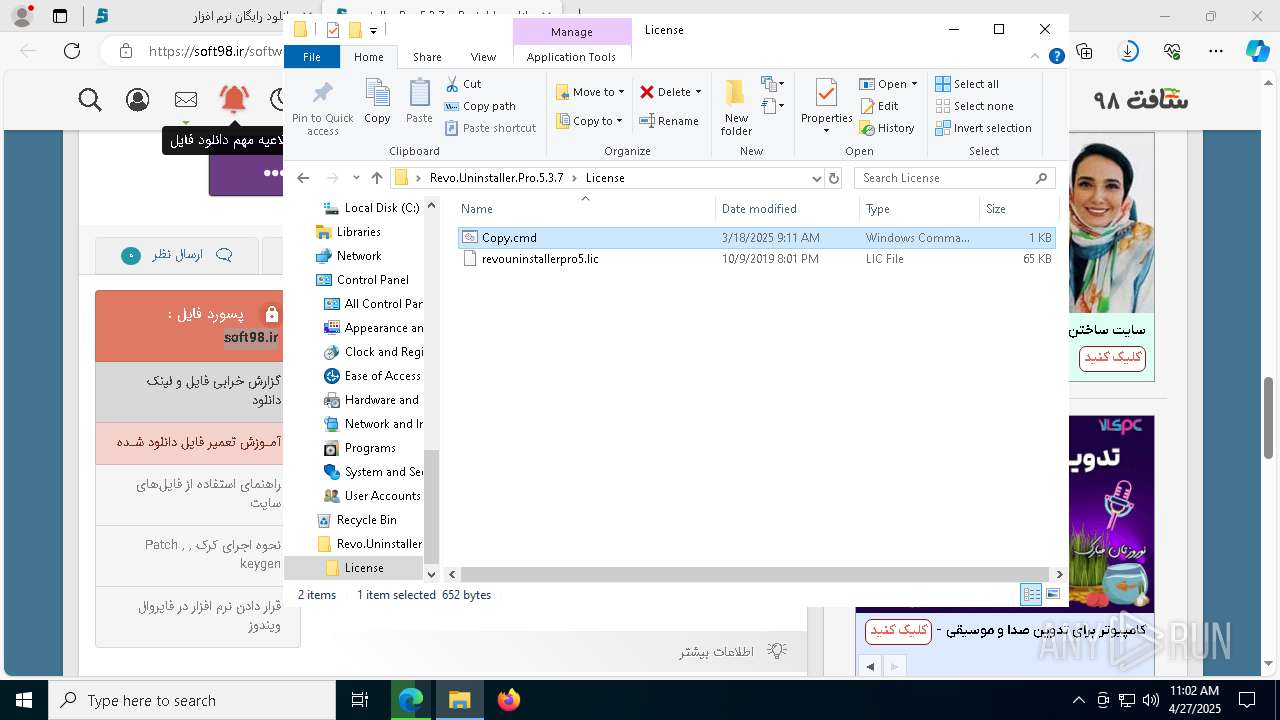The image size is (1280, 720).
Task: Select Programs in navigation pane
Action: pyautogui.click(x=370, y=448)
